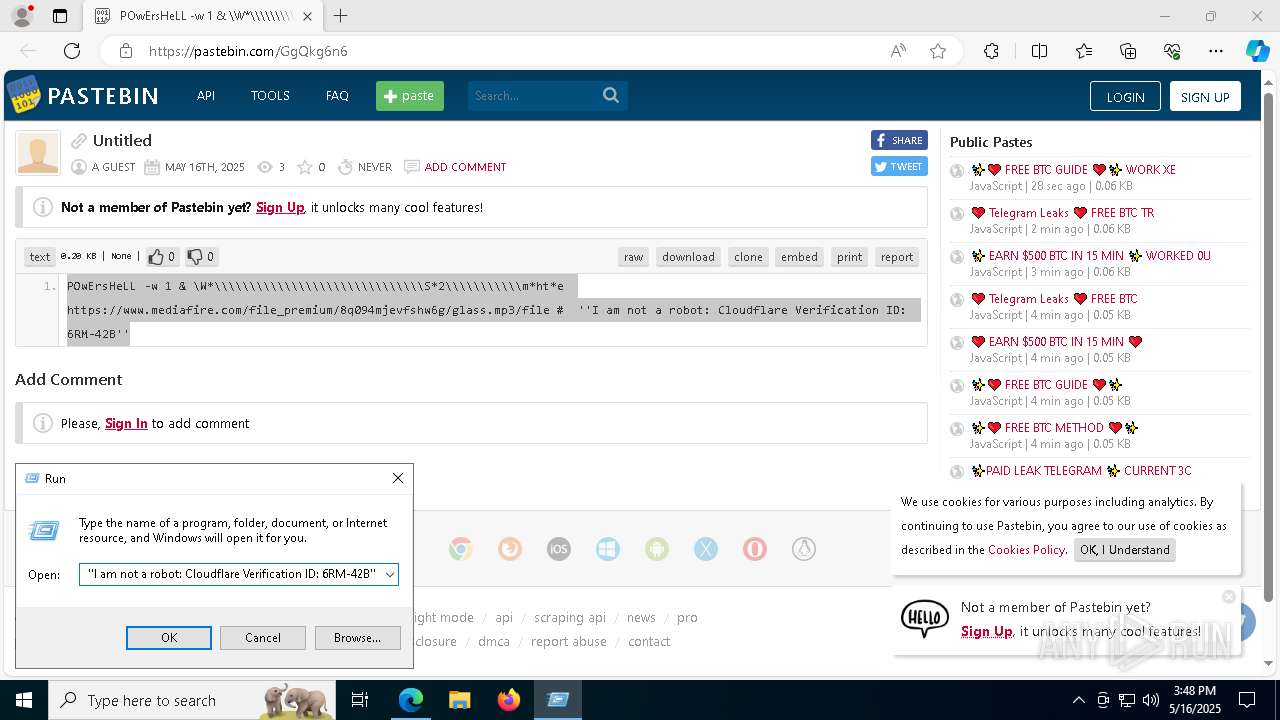Click OK, I Understand cookie button
Image resolution: width=1280 pixels, height=720 pixels.
click(1125, 549)
